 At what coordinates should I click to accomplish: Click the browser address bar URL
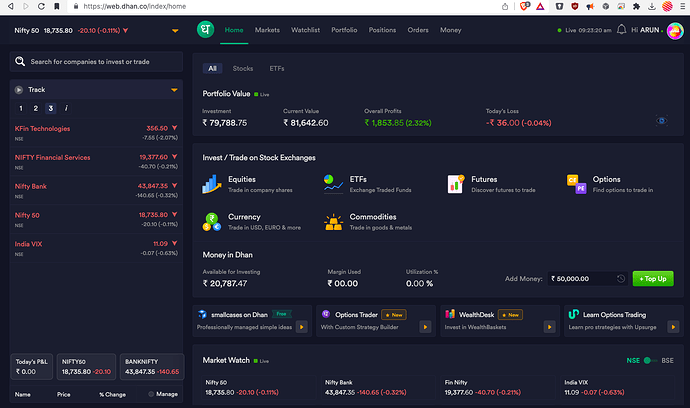[135, 6]
